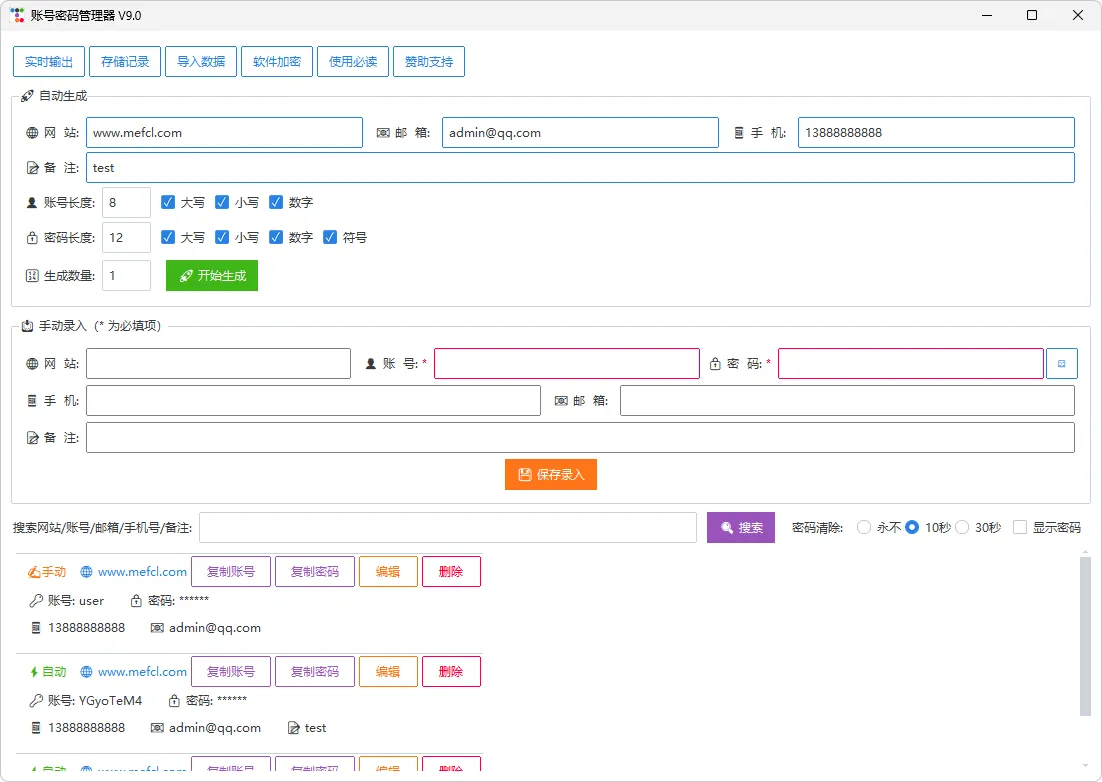Click the globe icon in YGyoTeM4 record
The height and width of the screenshot is (782, 1102).
(86, 672)
